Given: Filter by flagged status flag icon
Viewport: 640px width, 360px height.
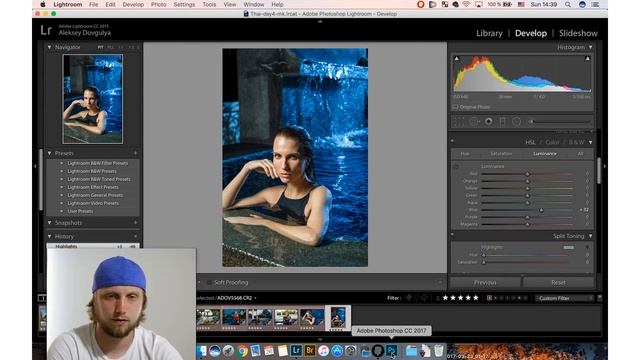Looking at the screenshot, I should (x=409, y=298).
